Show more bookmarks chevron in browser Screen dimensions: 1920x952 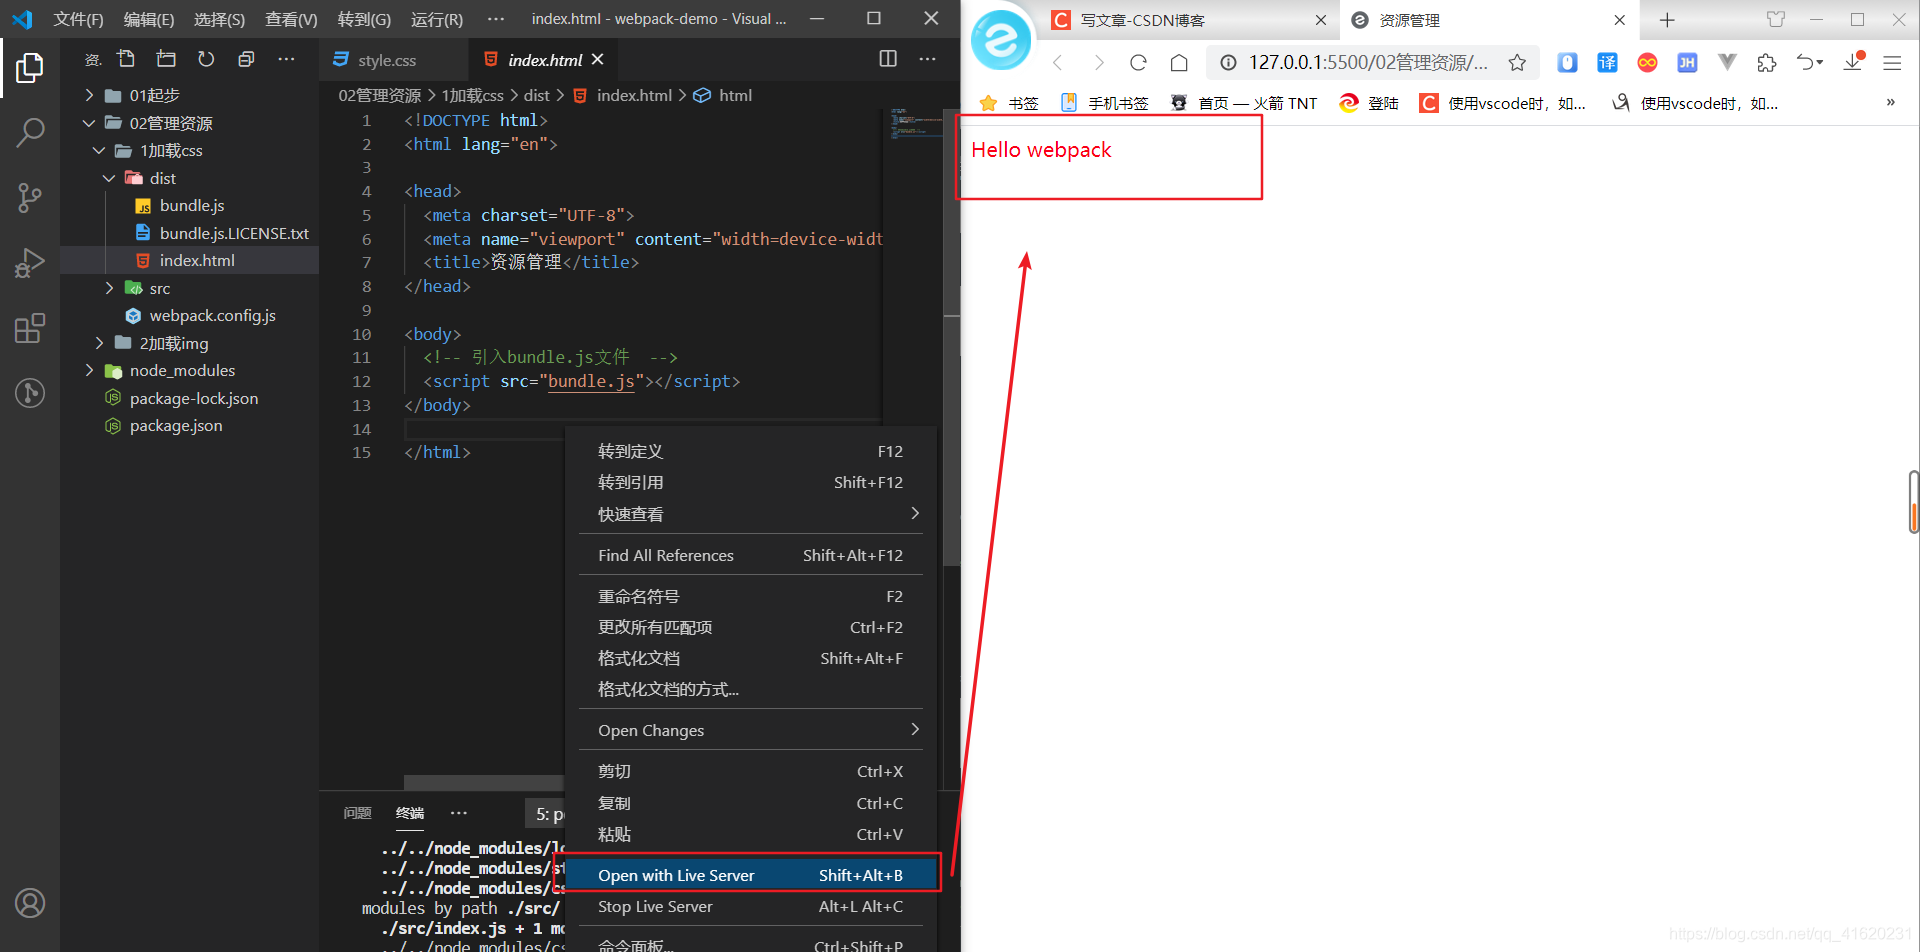pyautogui.click(x=1890, y=102)
